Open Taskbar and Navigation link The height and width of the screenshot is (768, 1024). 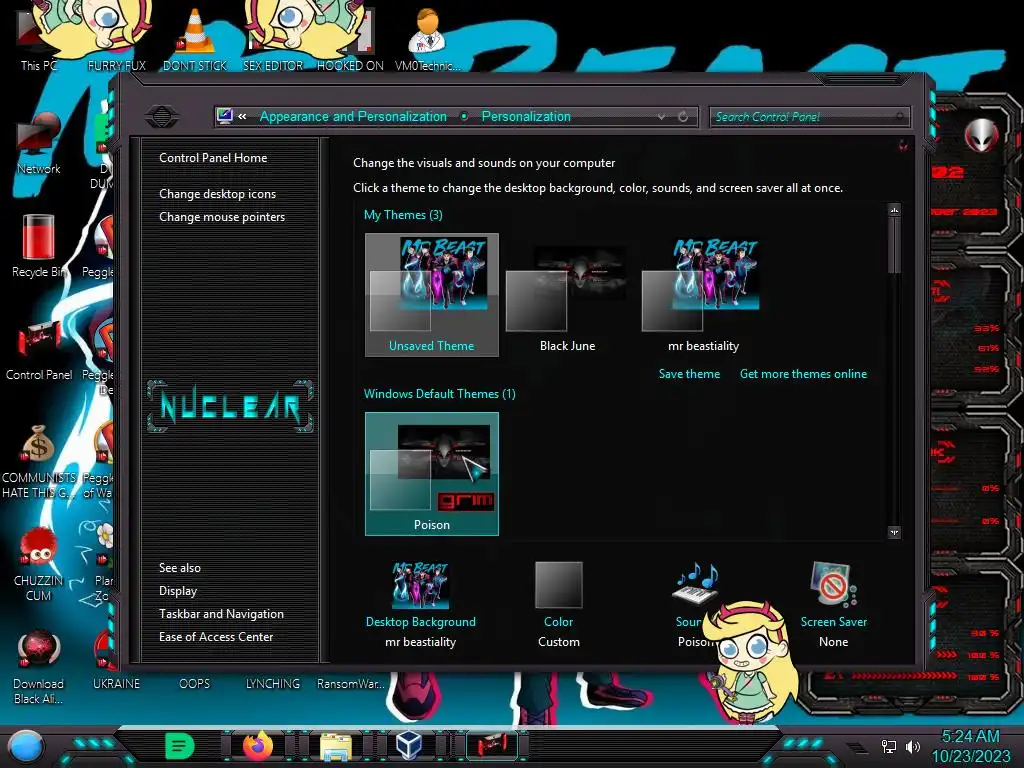(221, 614)
